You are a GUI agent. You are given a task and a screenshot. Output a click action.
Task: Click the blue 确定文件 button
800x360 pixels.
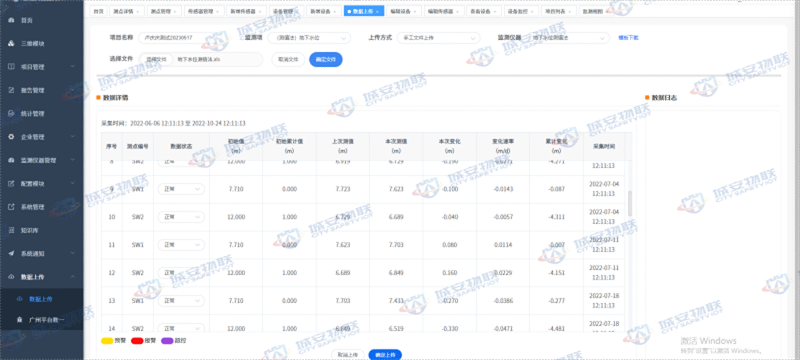326,60
